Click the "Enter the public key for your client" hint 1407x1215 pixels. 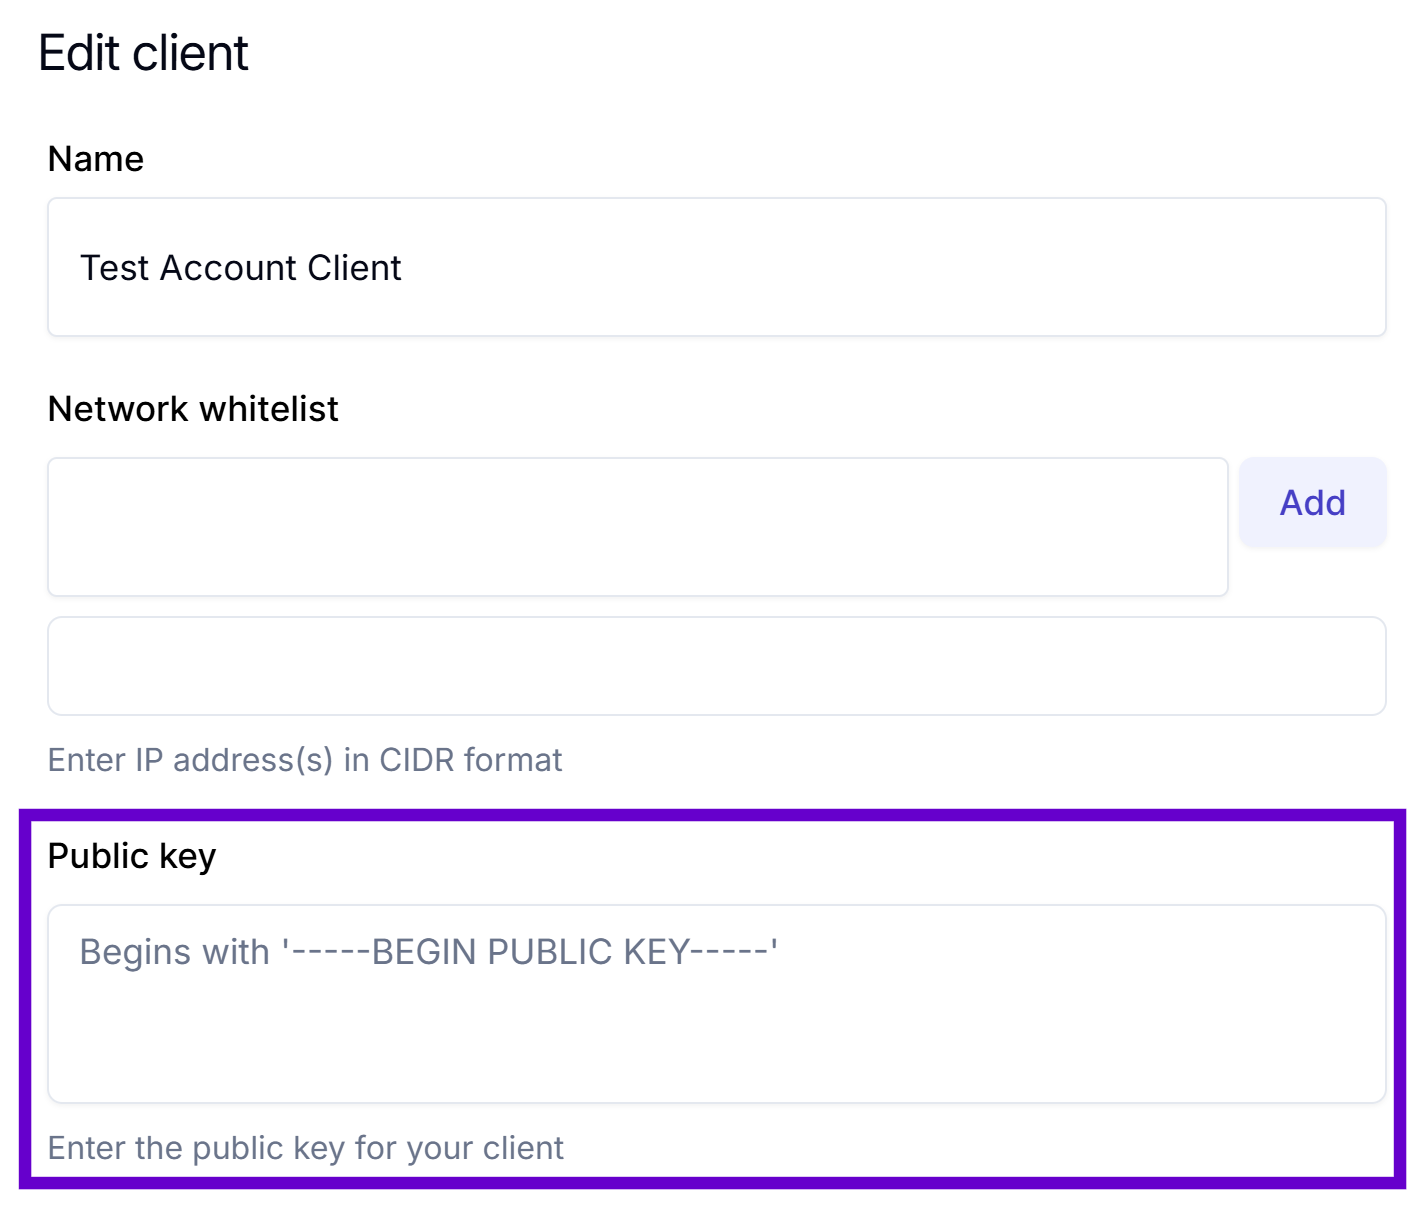tap(305, 1148)
